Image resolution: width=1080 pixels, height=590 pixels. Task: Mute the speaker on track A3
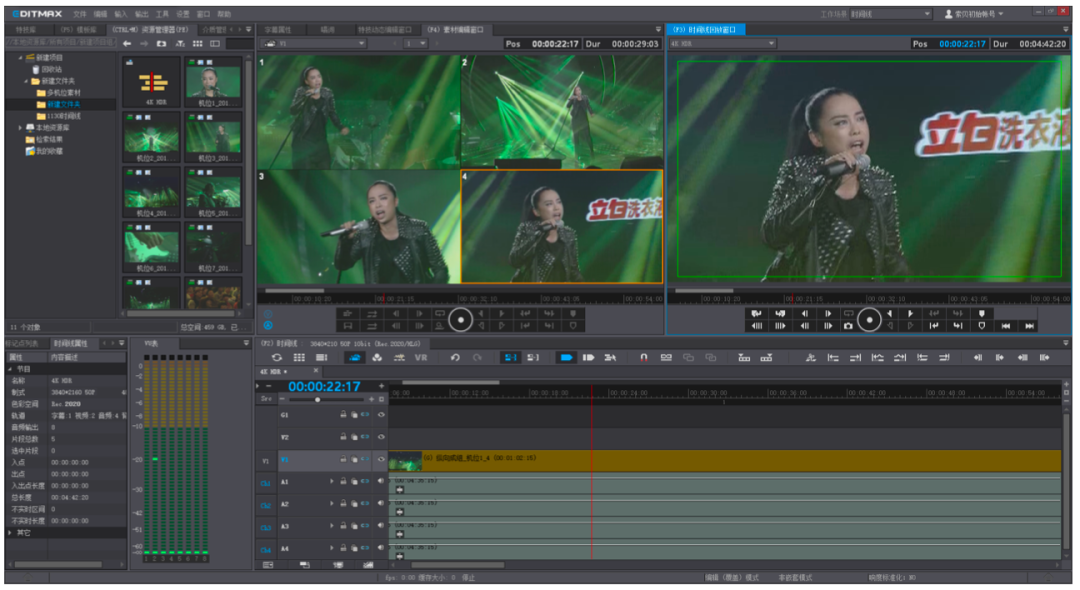(381, 525)
